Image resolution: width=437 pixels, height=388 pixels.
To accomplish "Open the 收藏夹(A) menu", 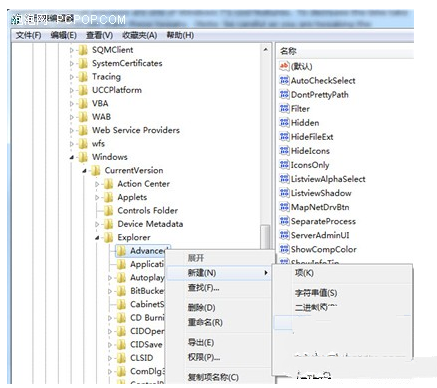I will [x=139, y=35].
